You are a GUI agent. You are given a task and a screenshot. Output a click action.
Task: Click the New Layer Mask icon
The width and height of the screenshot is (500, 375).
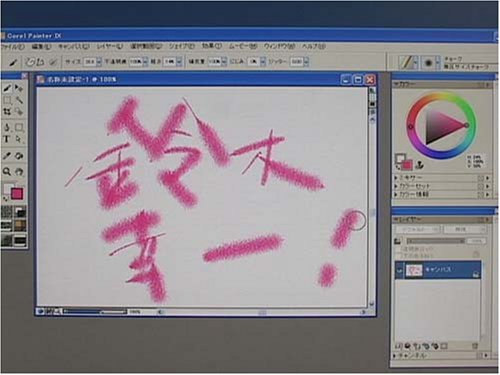click(444, 346)
